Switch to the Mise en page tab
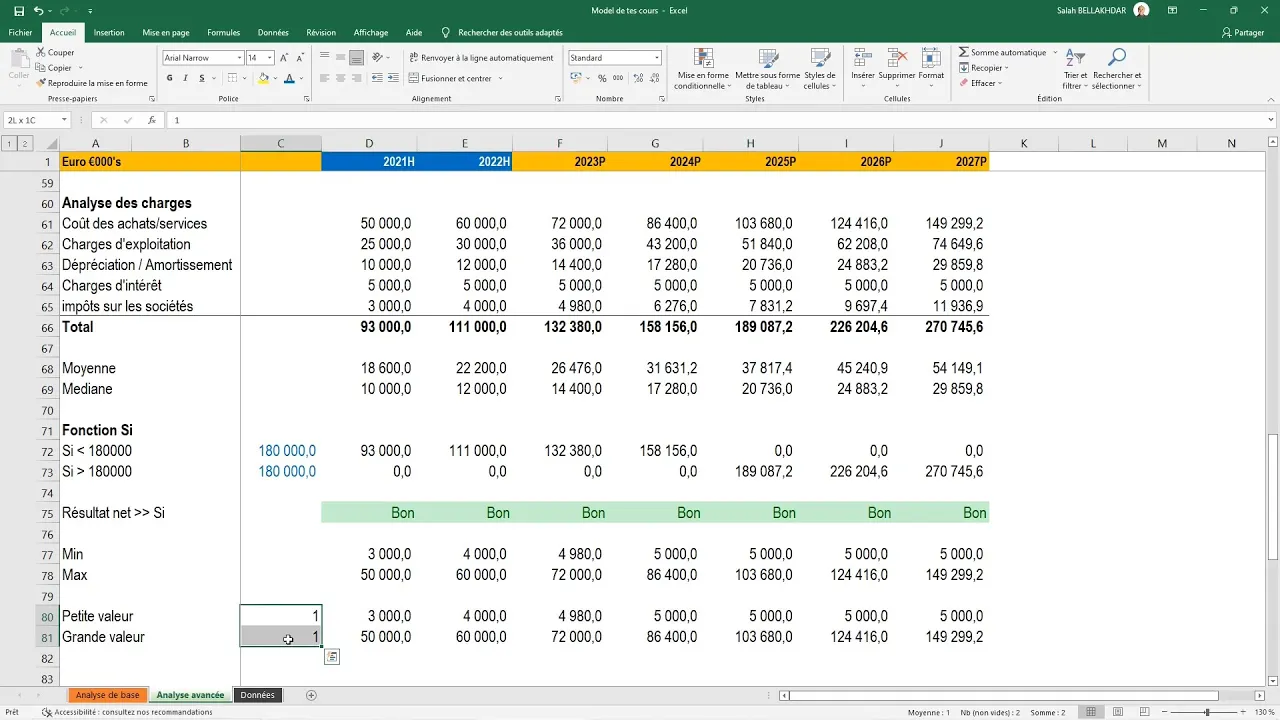The image size is (1280, 720). (x=166, y=32)
